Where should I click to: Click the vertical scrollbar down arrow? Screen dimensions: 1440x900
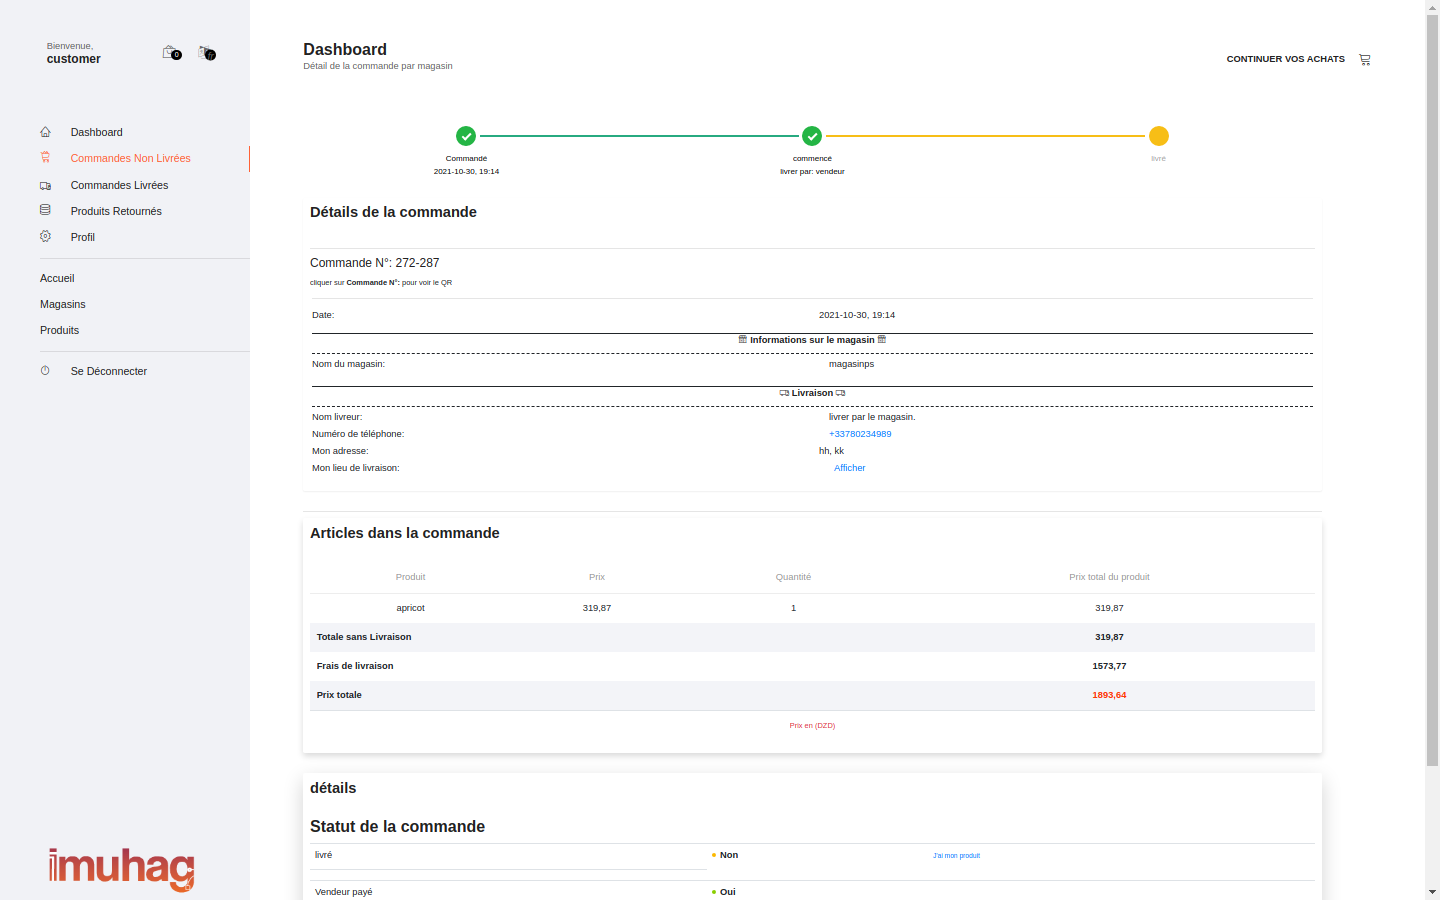[1432, 891]
